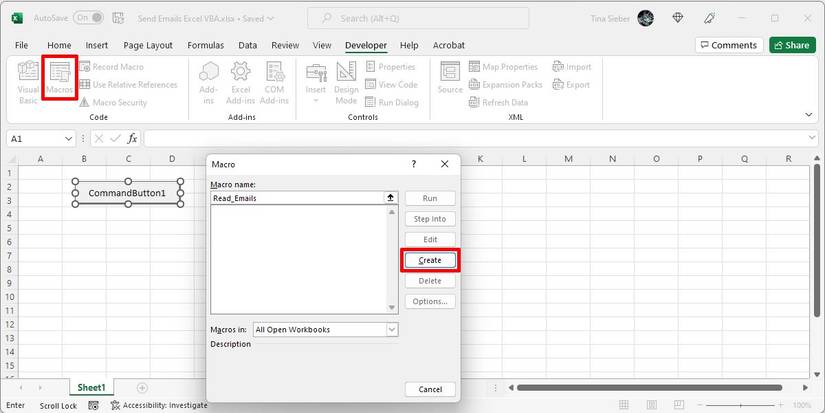Click the XML Export button

[x=571, y=85]
